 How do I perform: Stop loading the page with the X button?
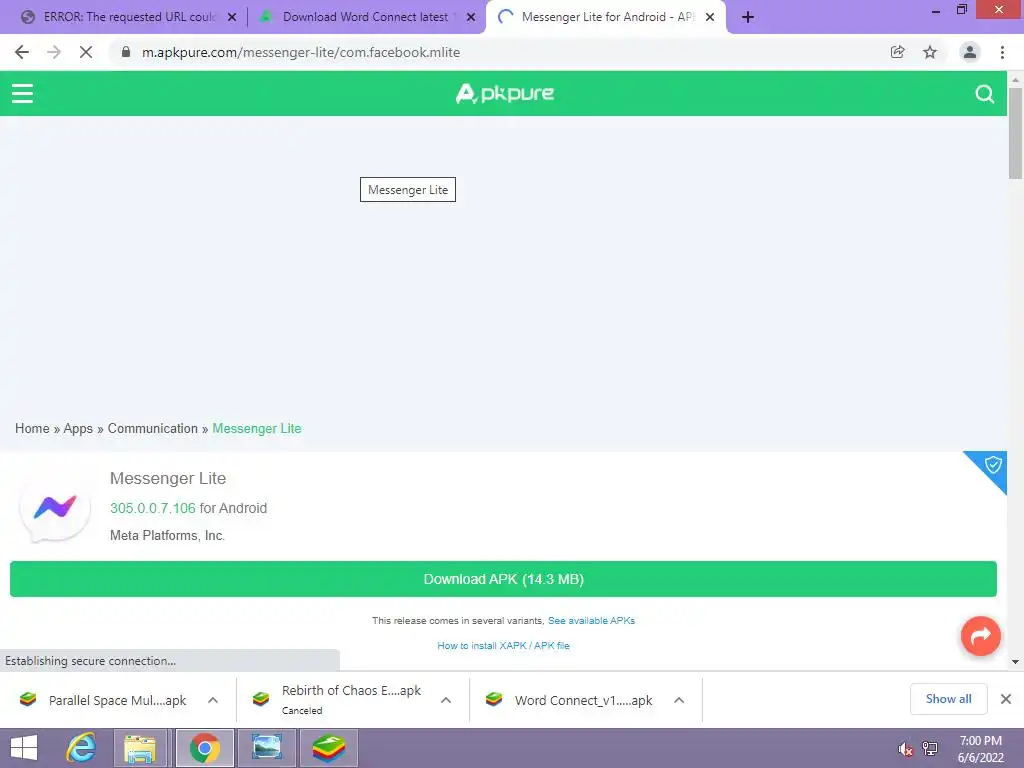pos(86,52)
